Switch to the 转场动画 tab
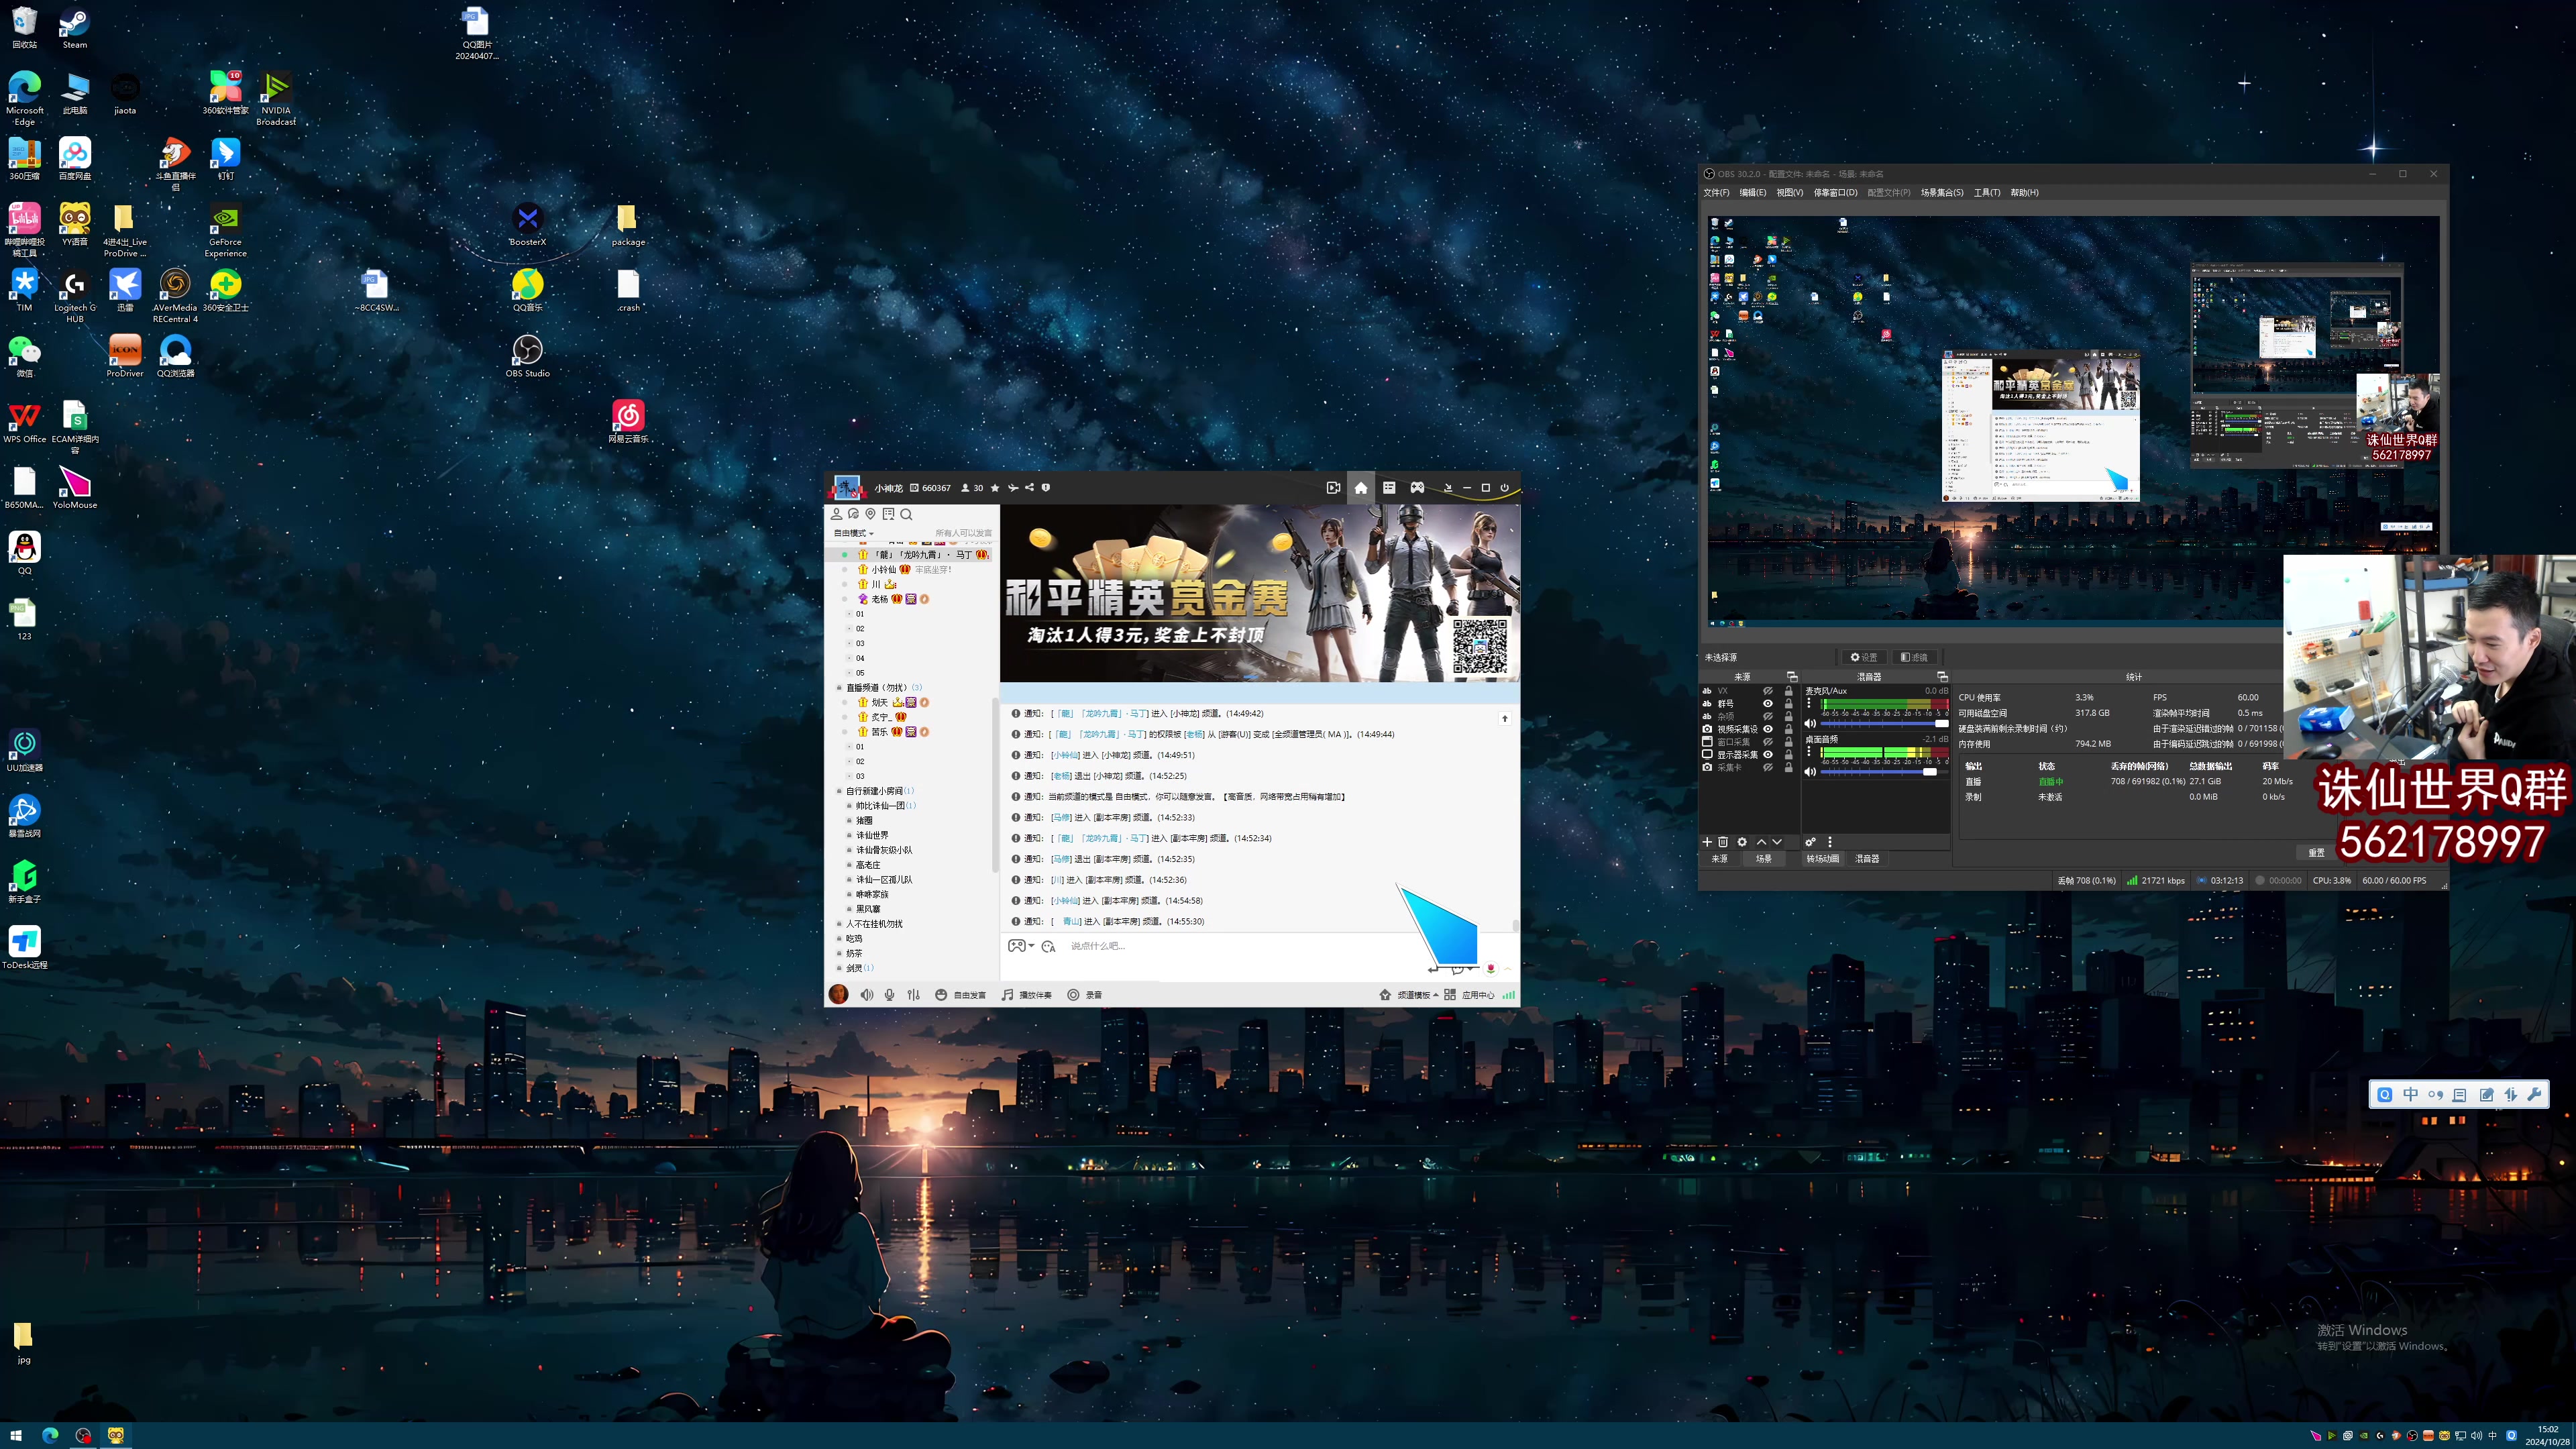Image resolution: width=2576 pixels, height=1449 pixels. 1822,859
